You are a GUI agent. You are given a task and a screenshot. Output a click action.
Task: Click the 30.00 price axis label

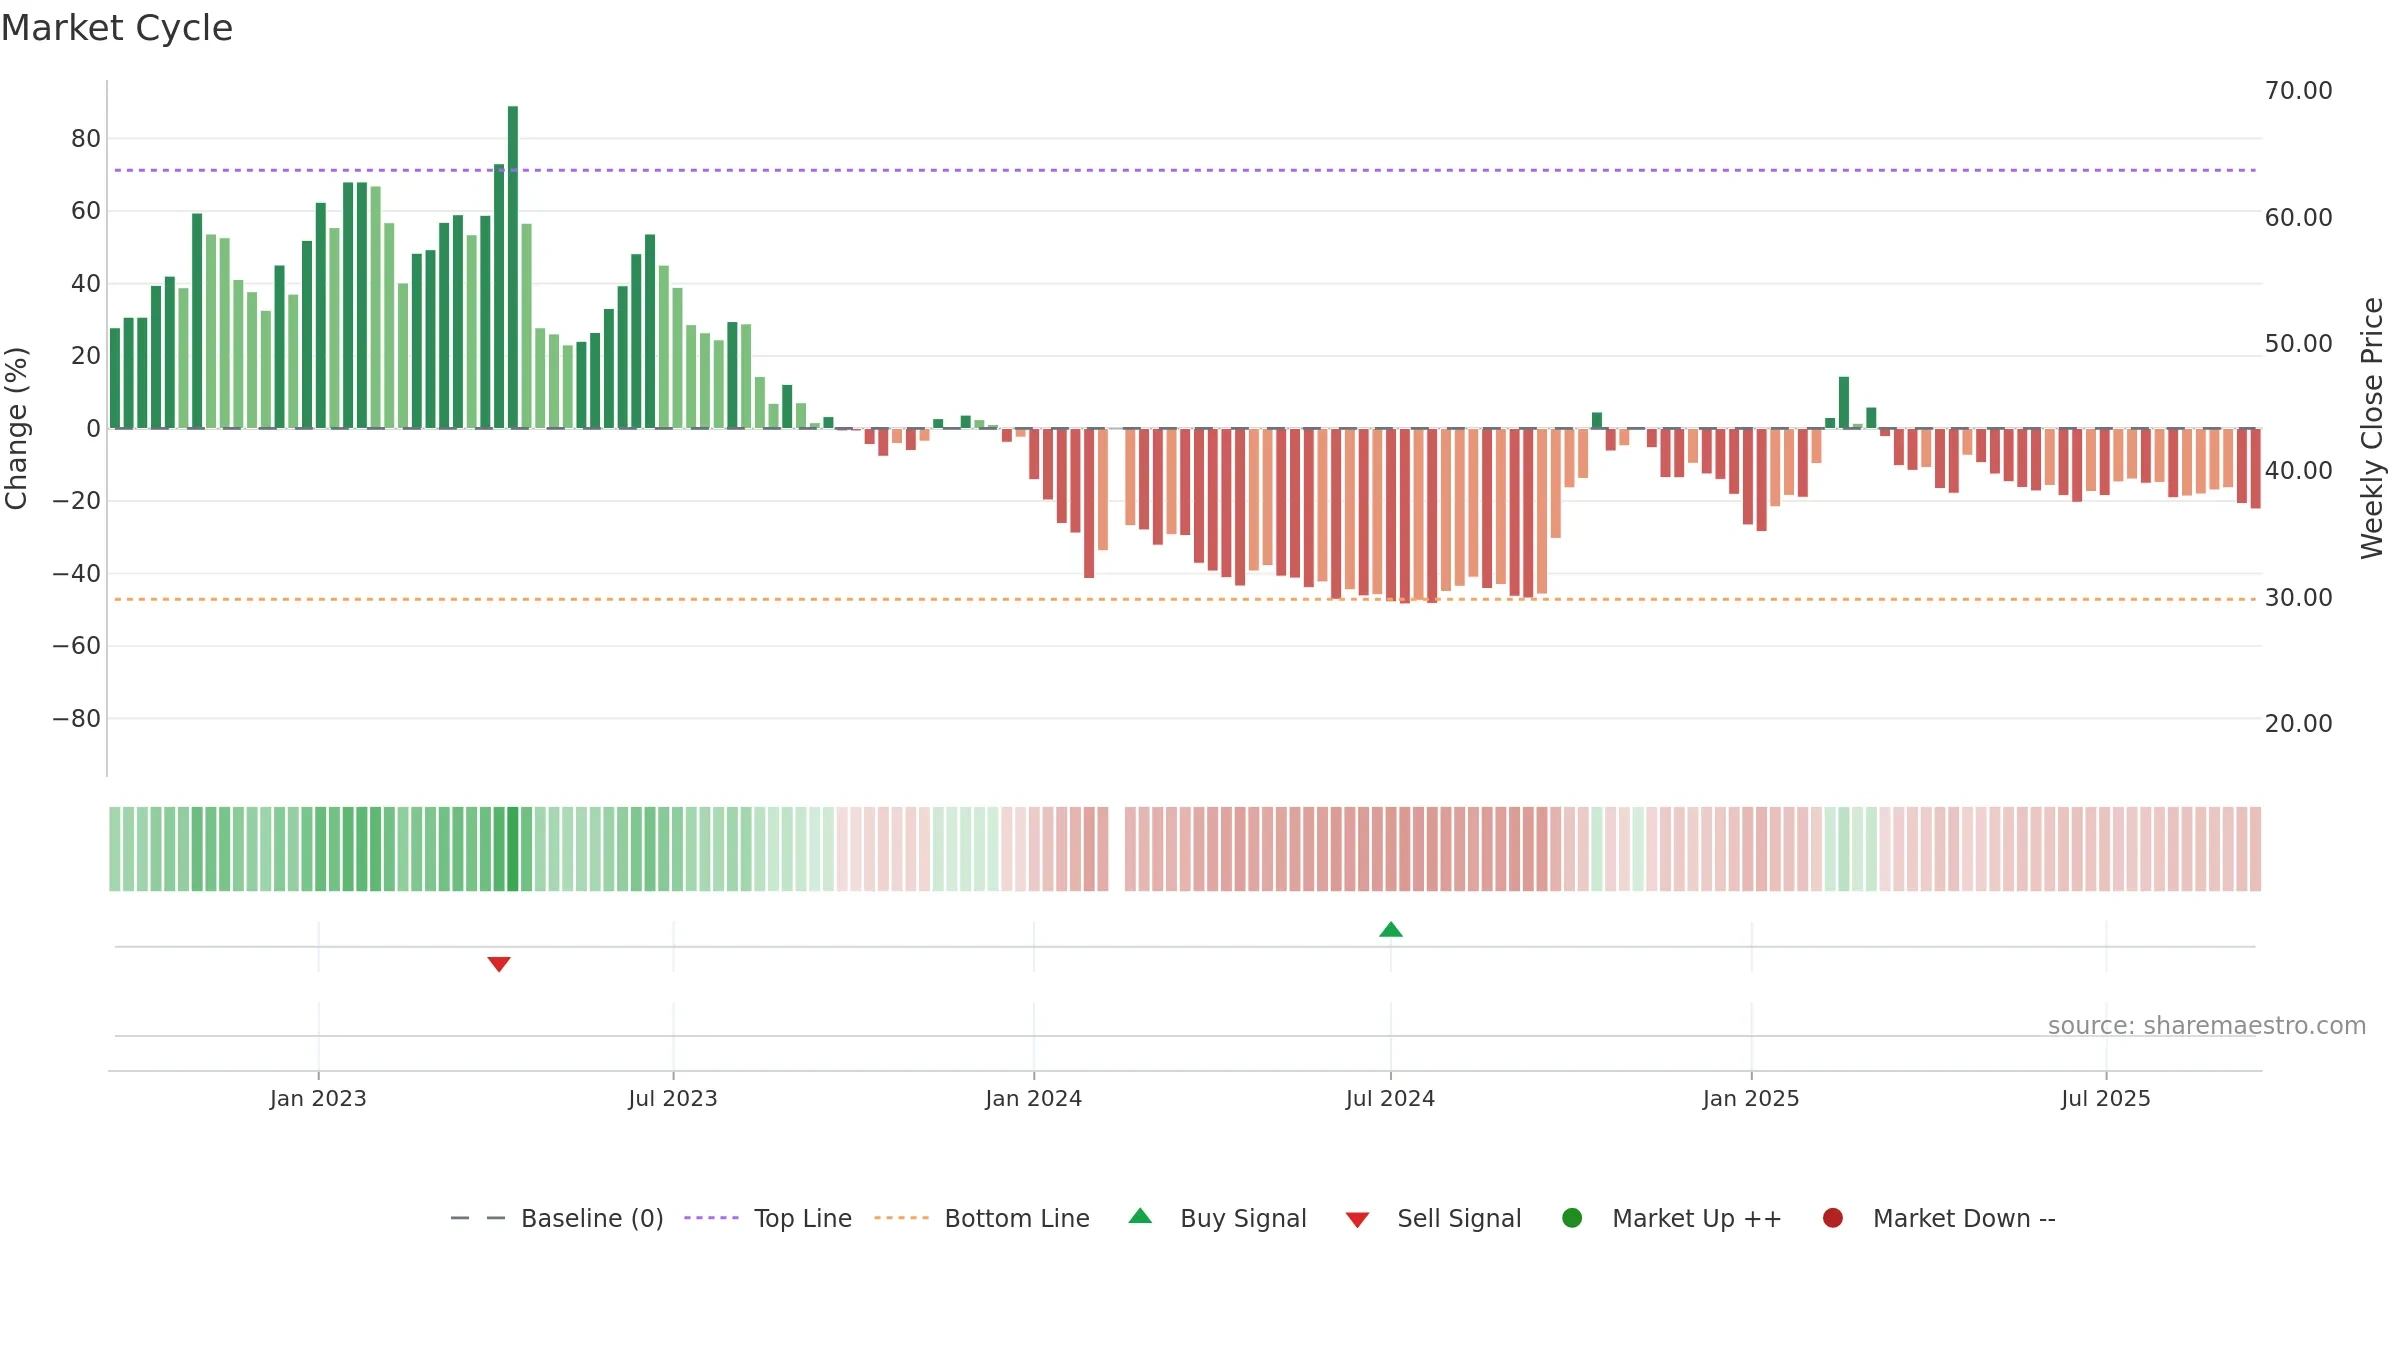click(2298, 598)
